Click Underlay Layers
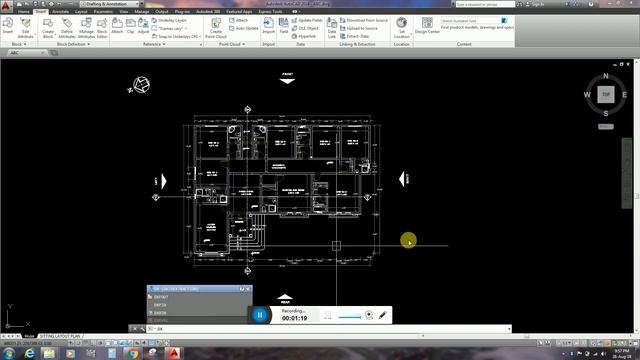The height and width of the screenshot is (360, 640). [169, 20]
